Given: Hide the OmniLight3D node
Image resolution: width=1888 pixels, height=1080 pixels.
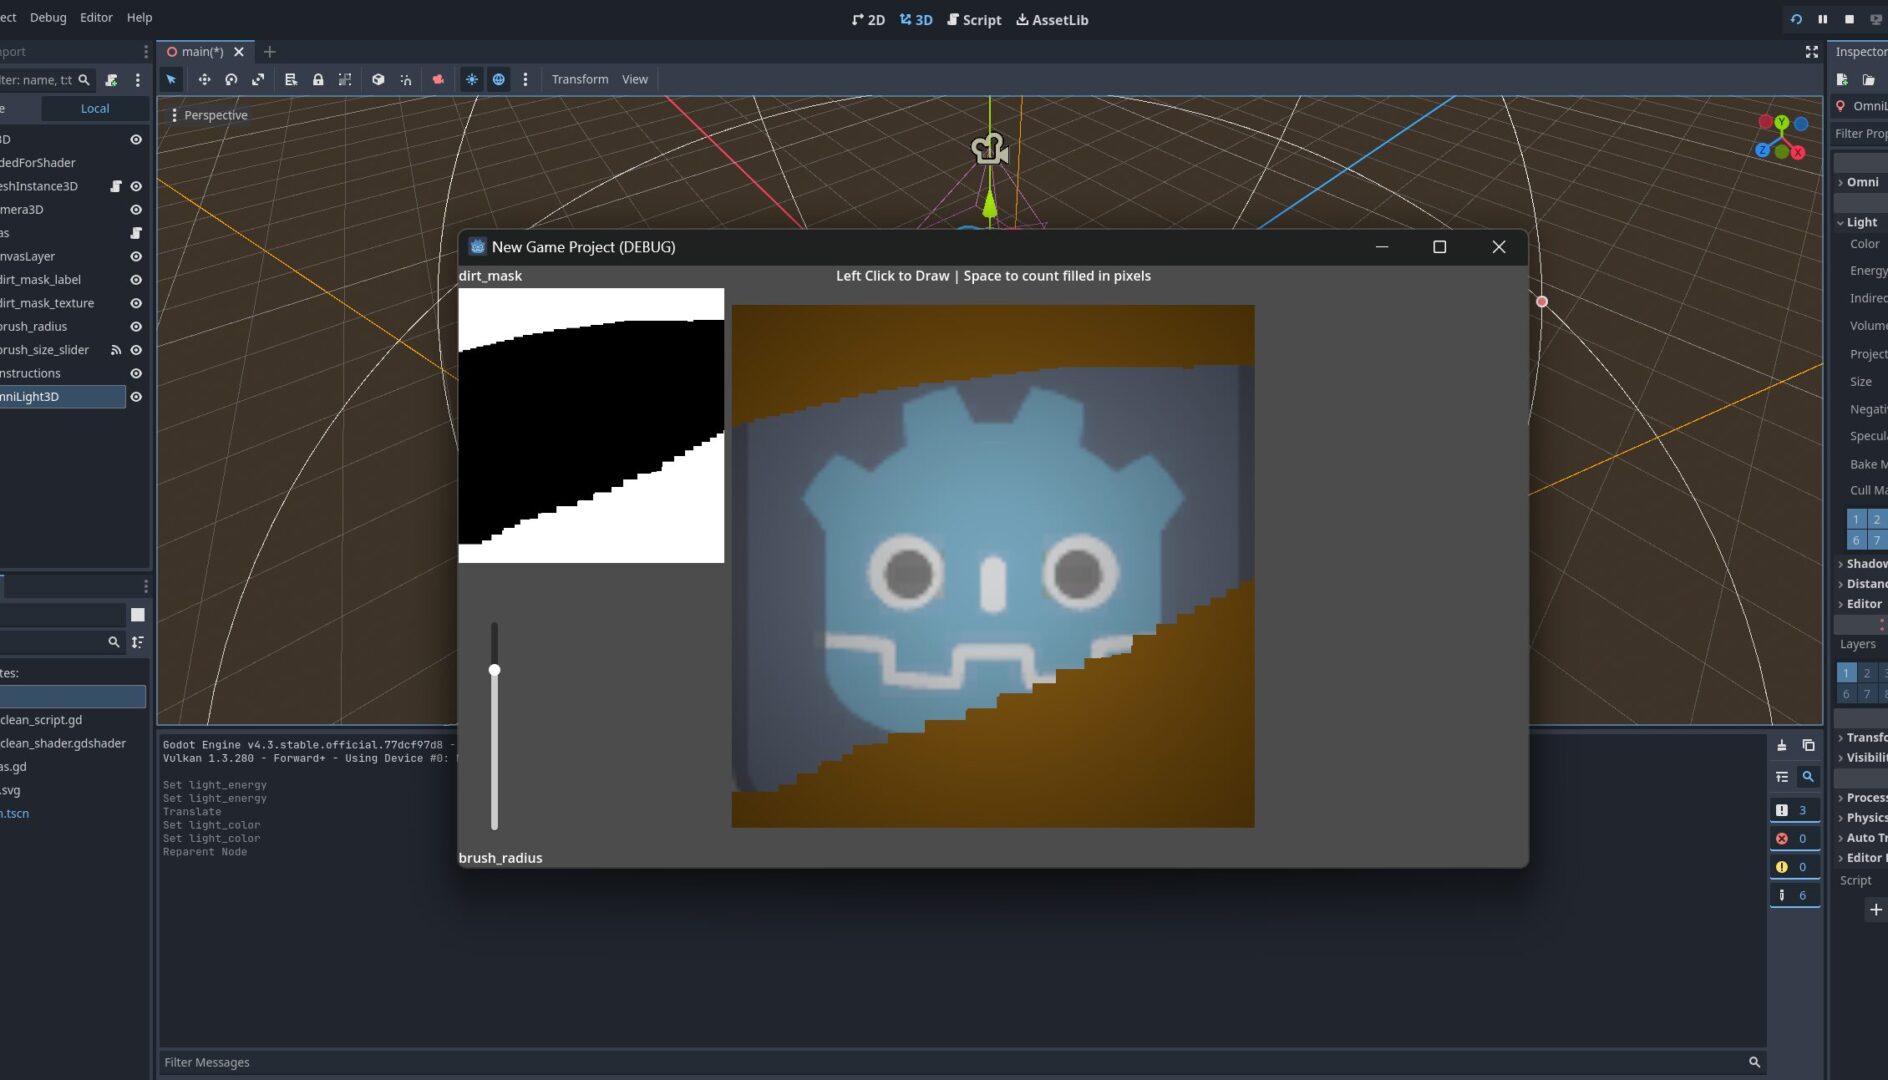Looking at the screenshot, I should (x=136, y=397).
